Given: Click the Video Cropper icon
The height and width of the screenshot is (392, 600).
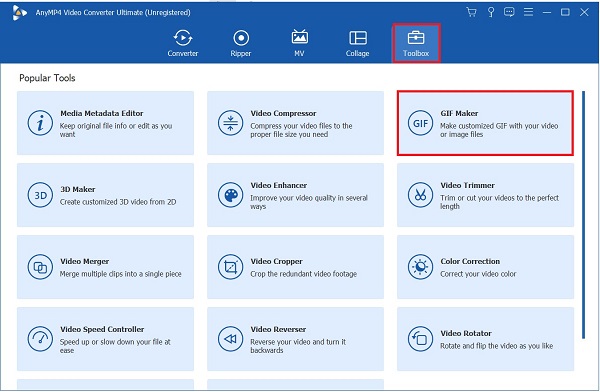Looking at the screenshot, I should [x=230, y=267].
